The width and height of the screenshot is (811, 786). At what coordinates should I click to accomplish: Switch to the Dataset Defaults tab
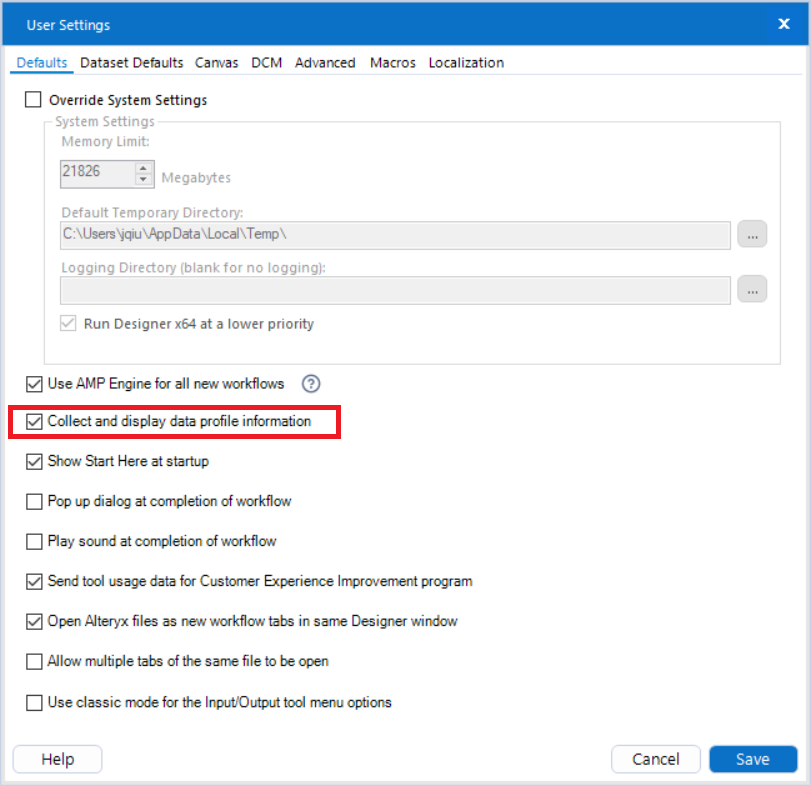click(131, 62)
